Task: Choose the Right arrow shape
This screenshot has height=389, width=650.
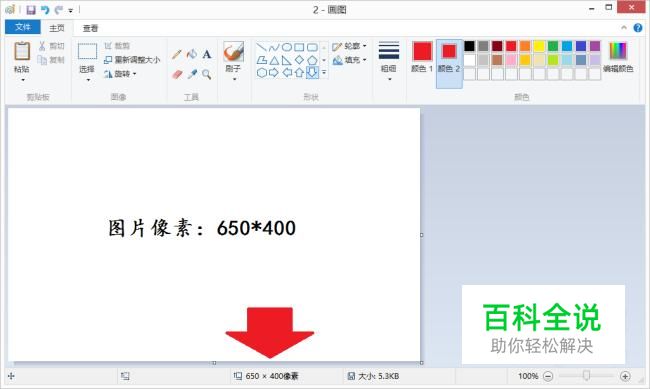Action: [x=274, y=73]
